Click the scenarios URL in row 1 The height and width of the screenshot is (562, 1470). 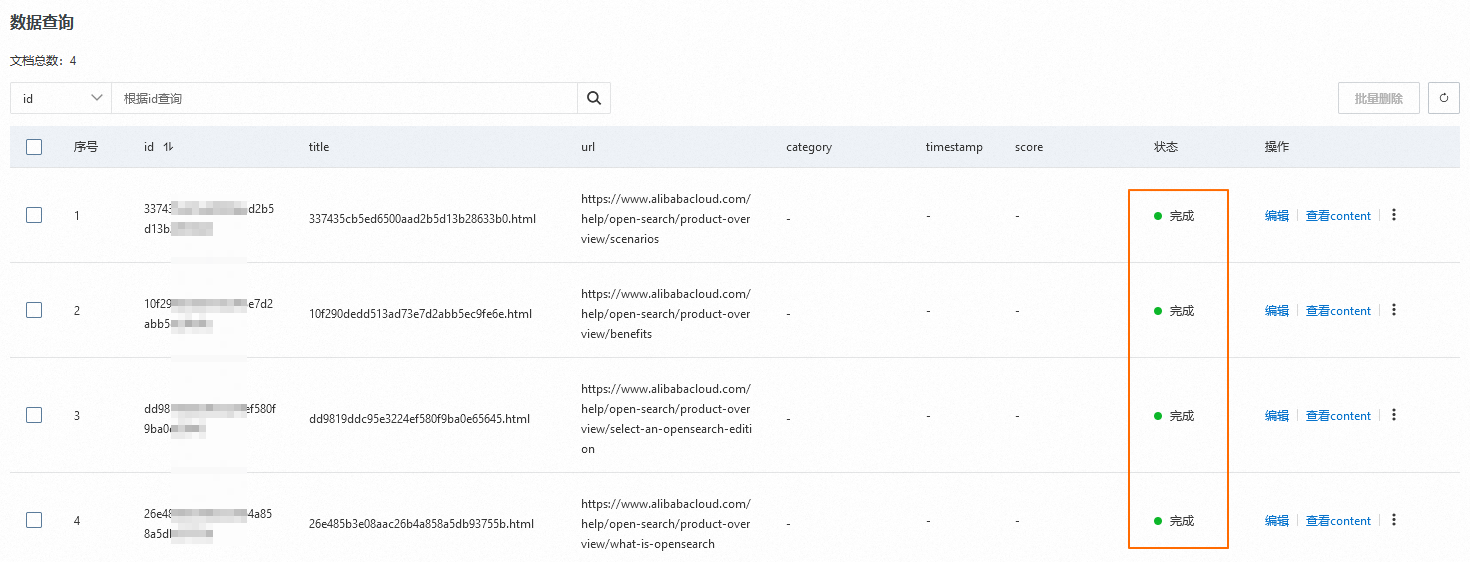coord(665,219)
